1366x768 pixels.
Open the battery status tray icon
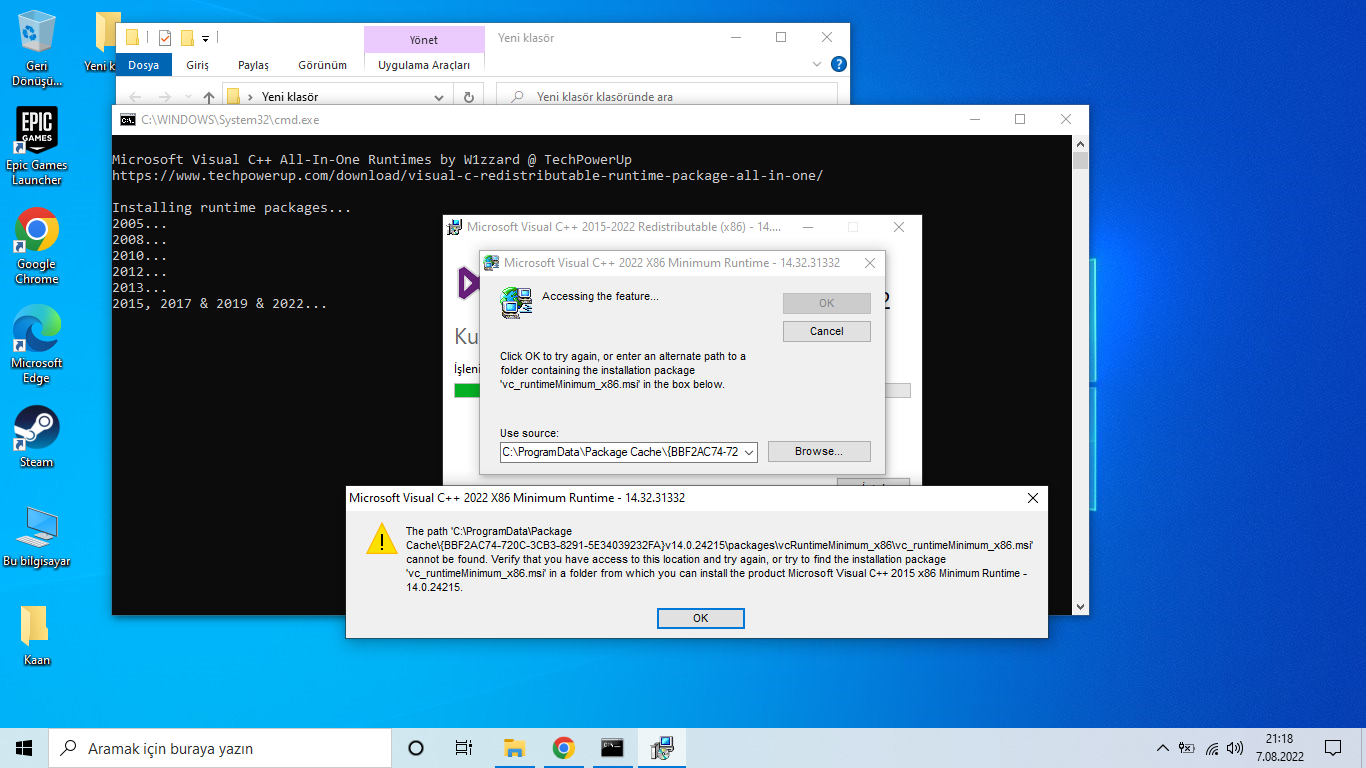coord(1187,748)
